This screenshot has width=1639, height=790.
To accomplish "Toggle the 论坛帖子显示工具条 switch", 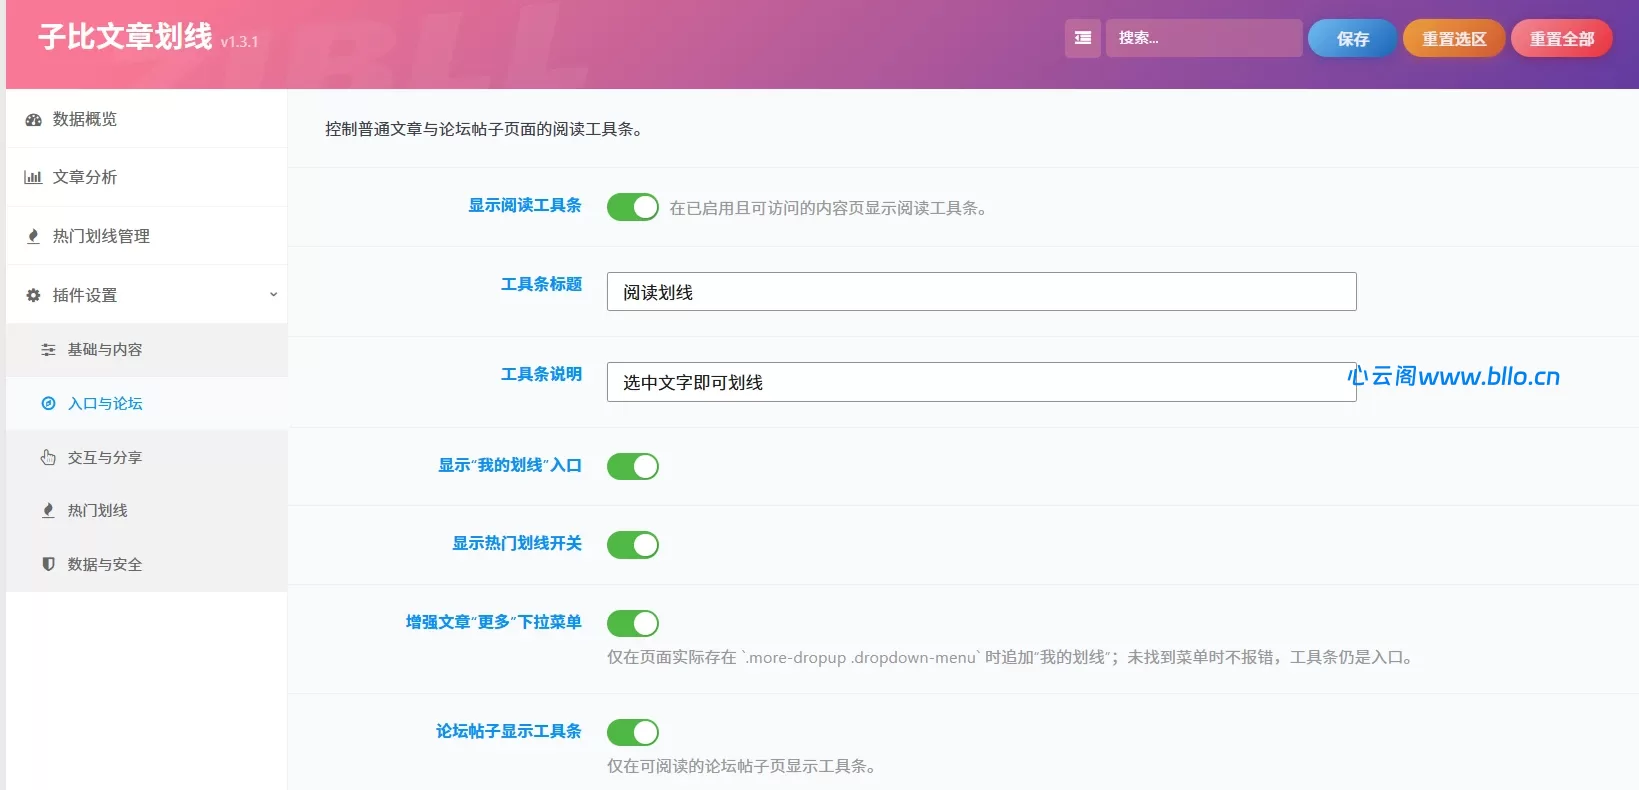I will [633, 732].
